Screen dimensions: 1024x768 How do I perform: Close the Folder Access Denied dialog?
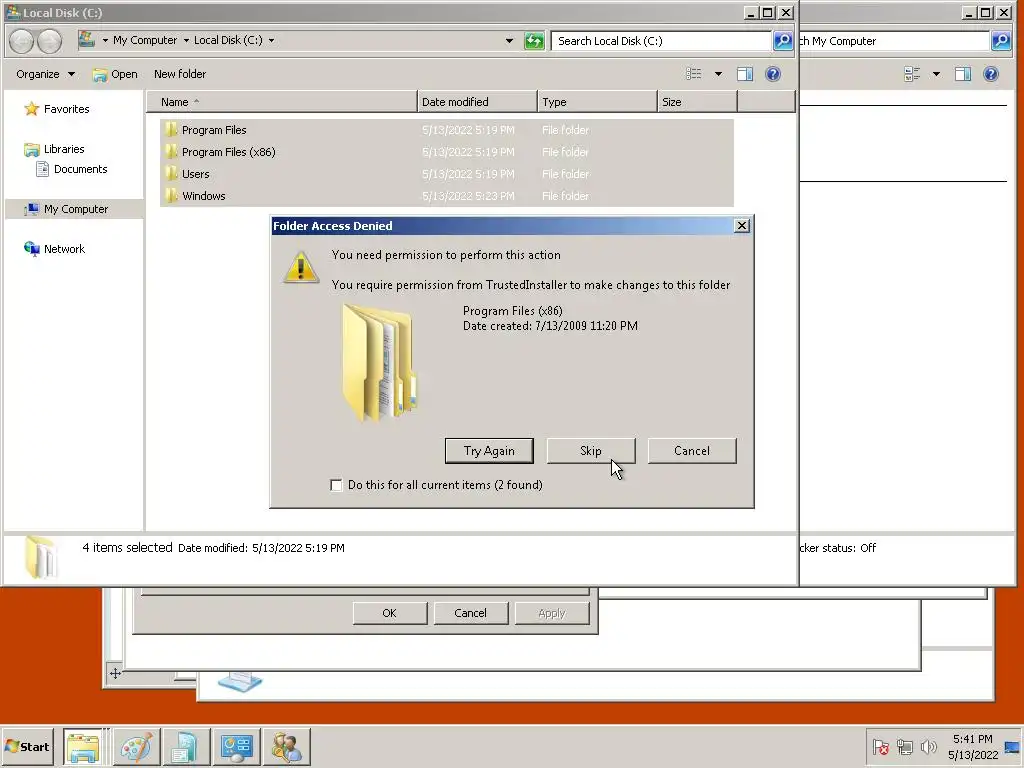coord(741,225)
